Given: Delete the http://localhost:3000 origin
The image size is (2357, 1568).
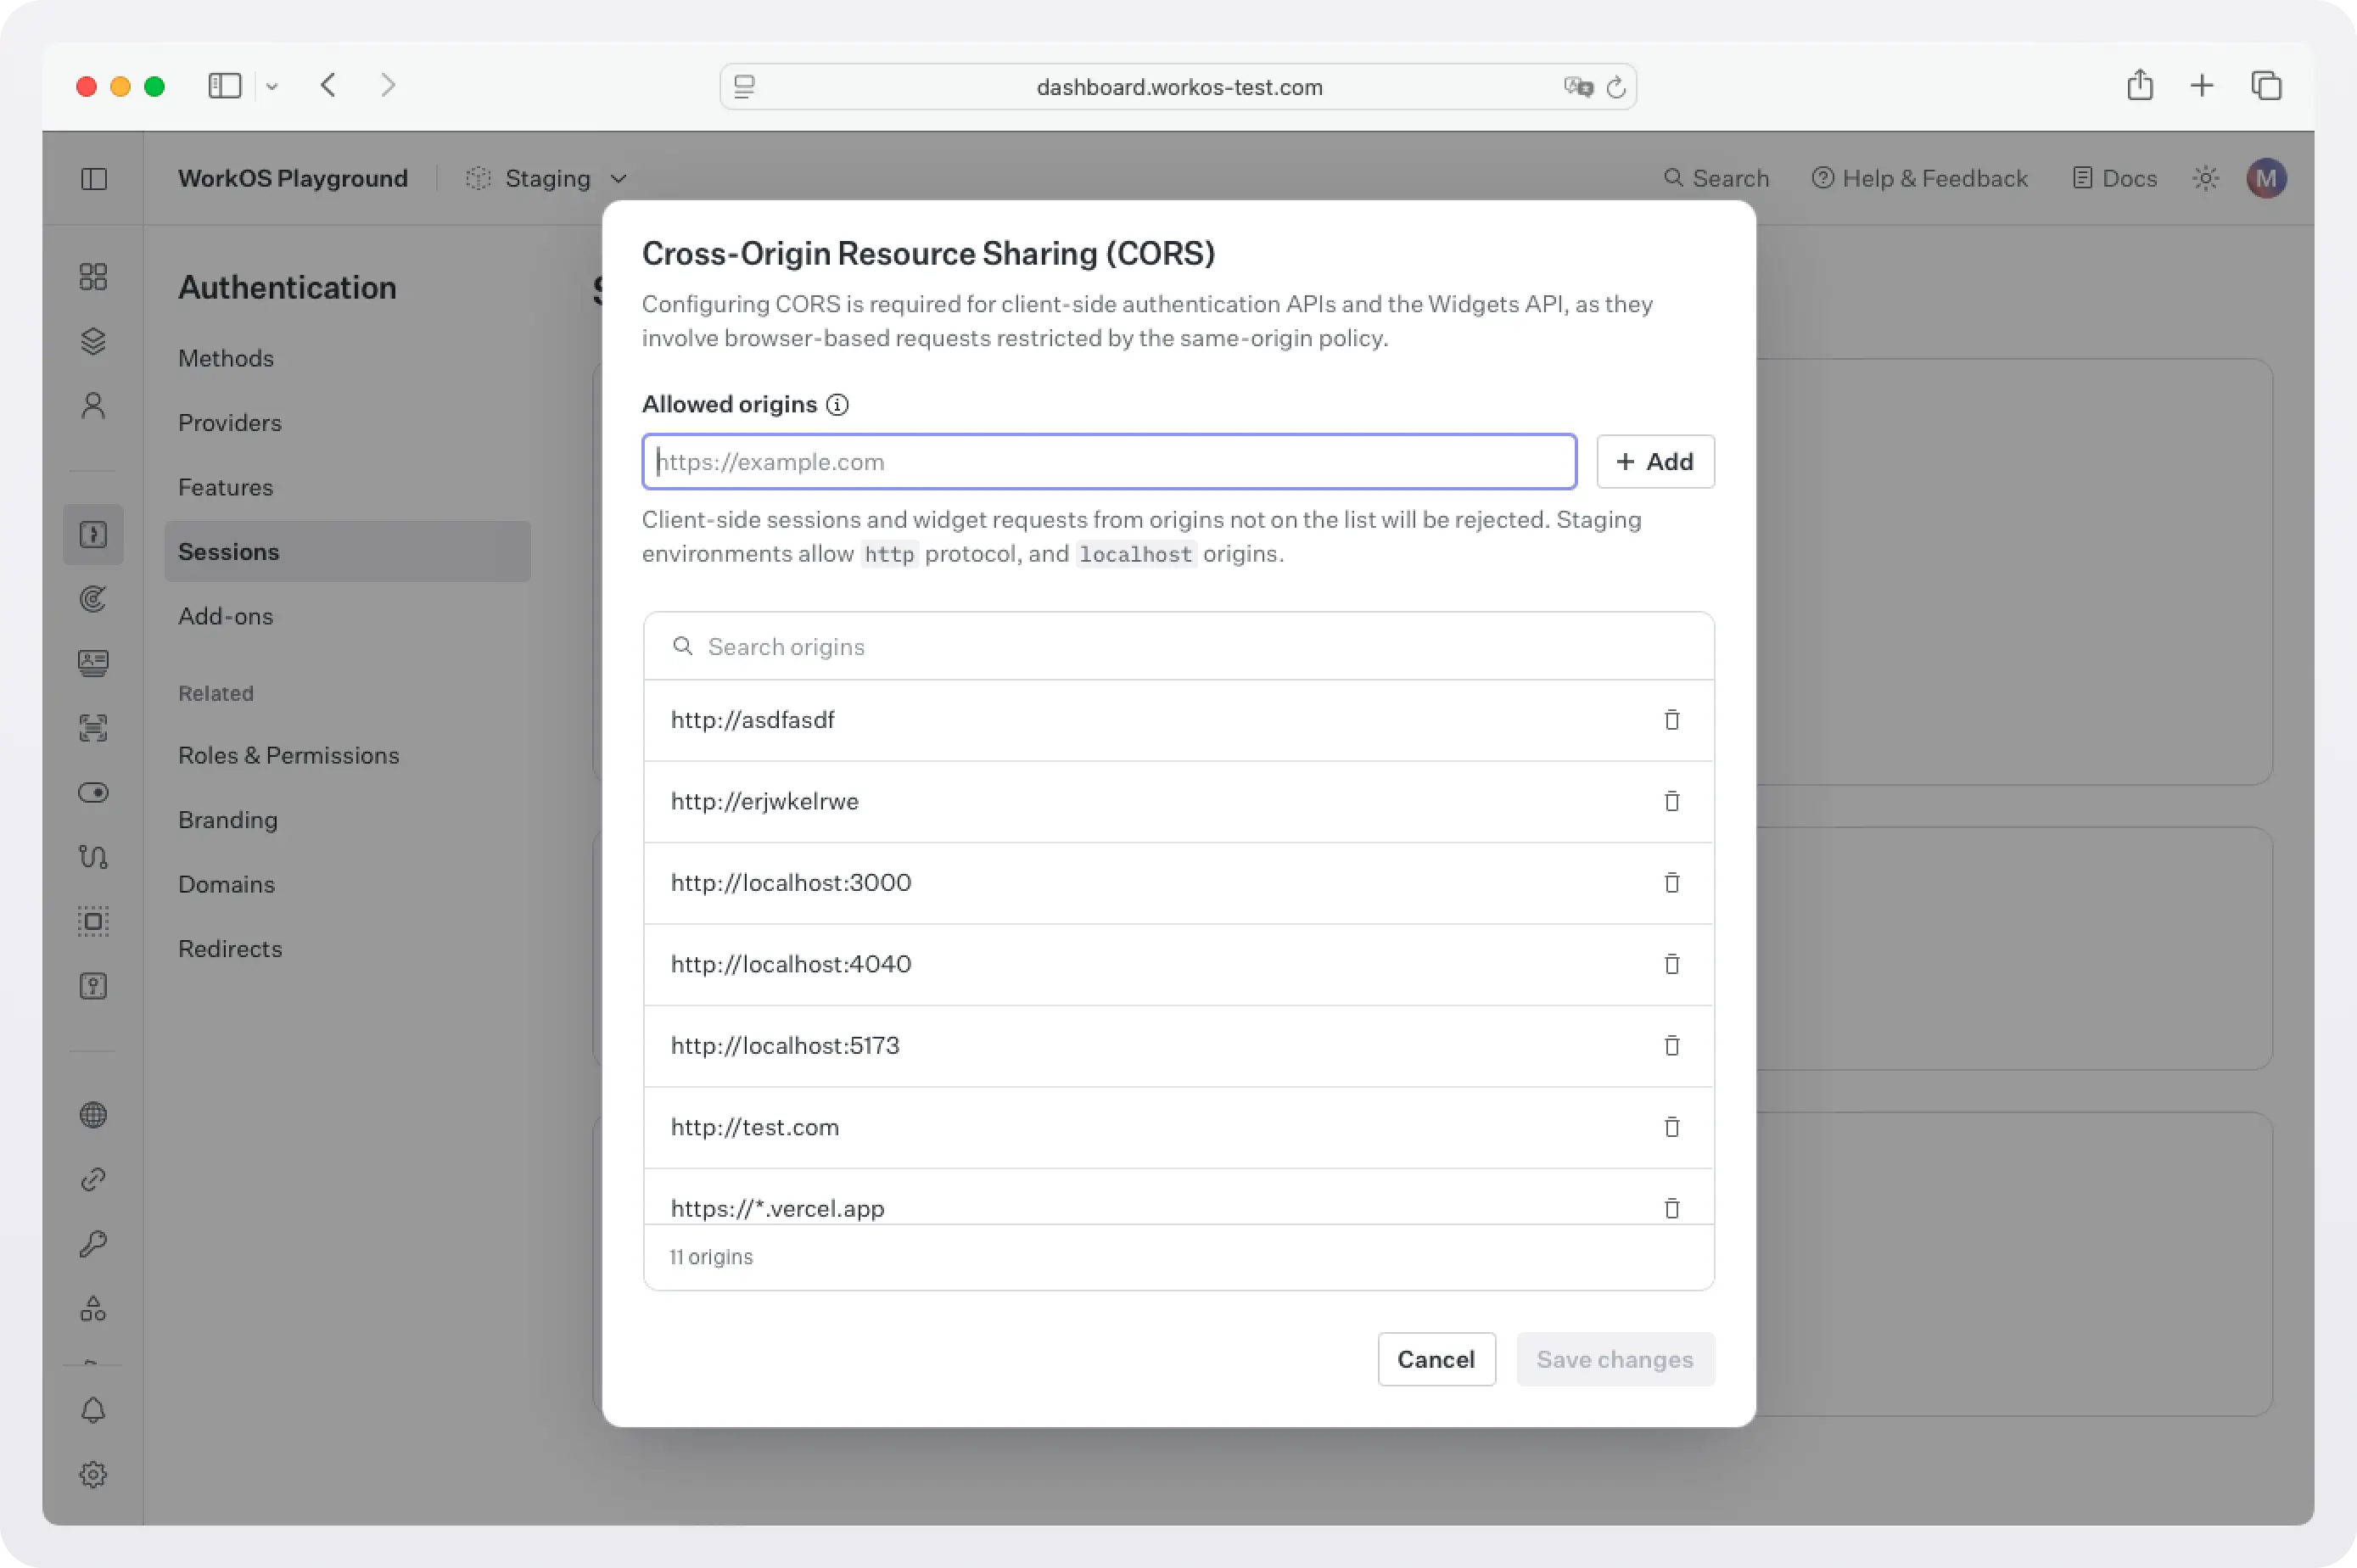Looking at the screenshot, I should (1671, 883).
